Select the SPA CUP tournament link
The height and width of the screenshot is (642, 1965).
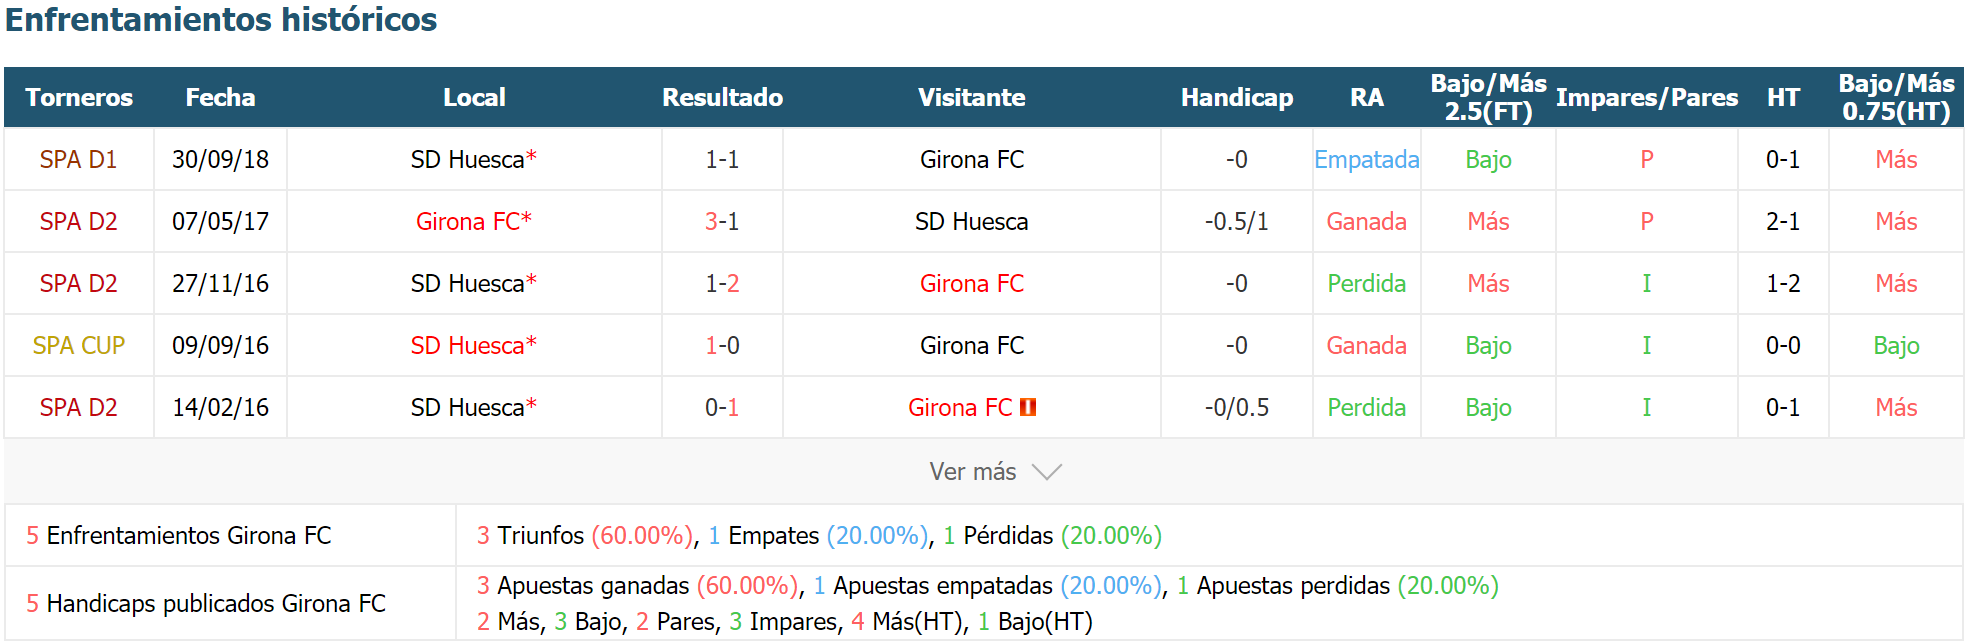(x=79, y=345)
